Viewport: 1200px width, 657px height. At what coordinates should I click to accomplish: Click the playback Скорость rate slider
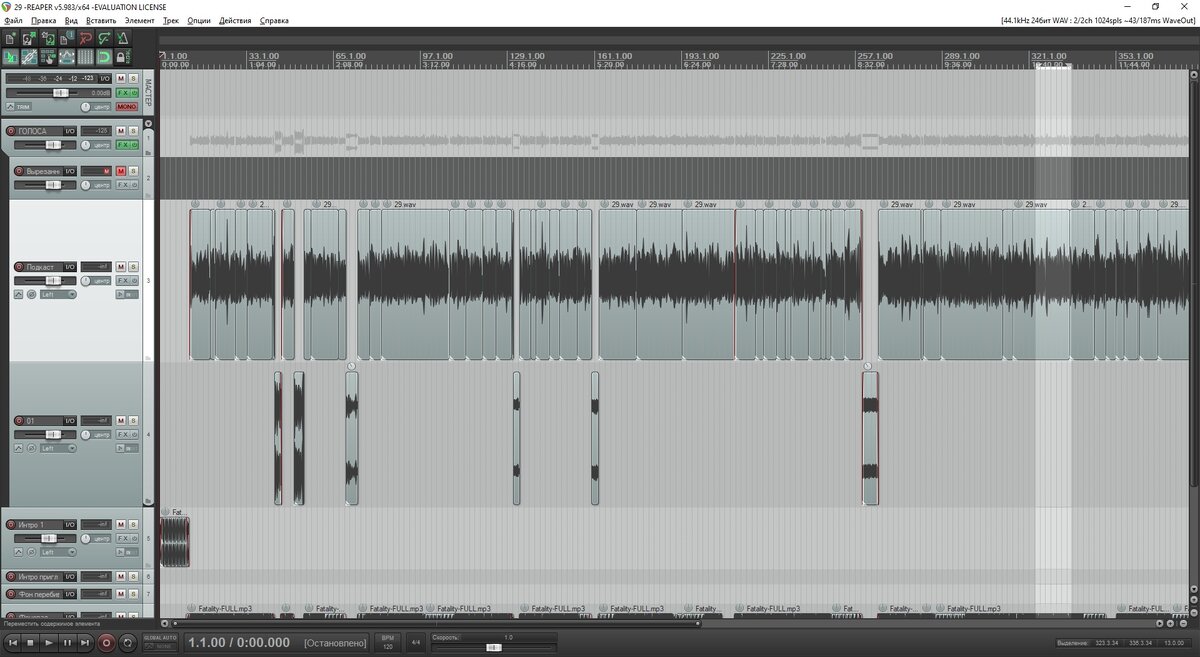point(494,647)
